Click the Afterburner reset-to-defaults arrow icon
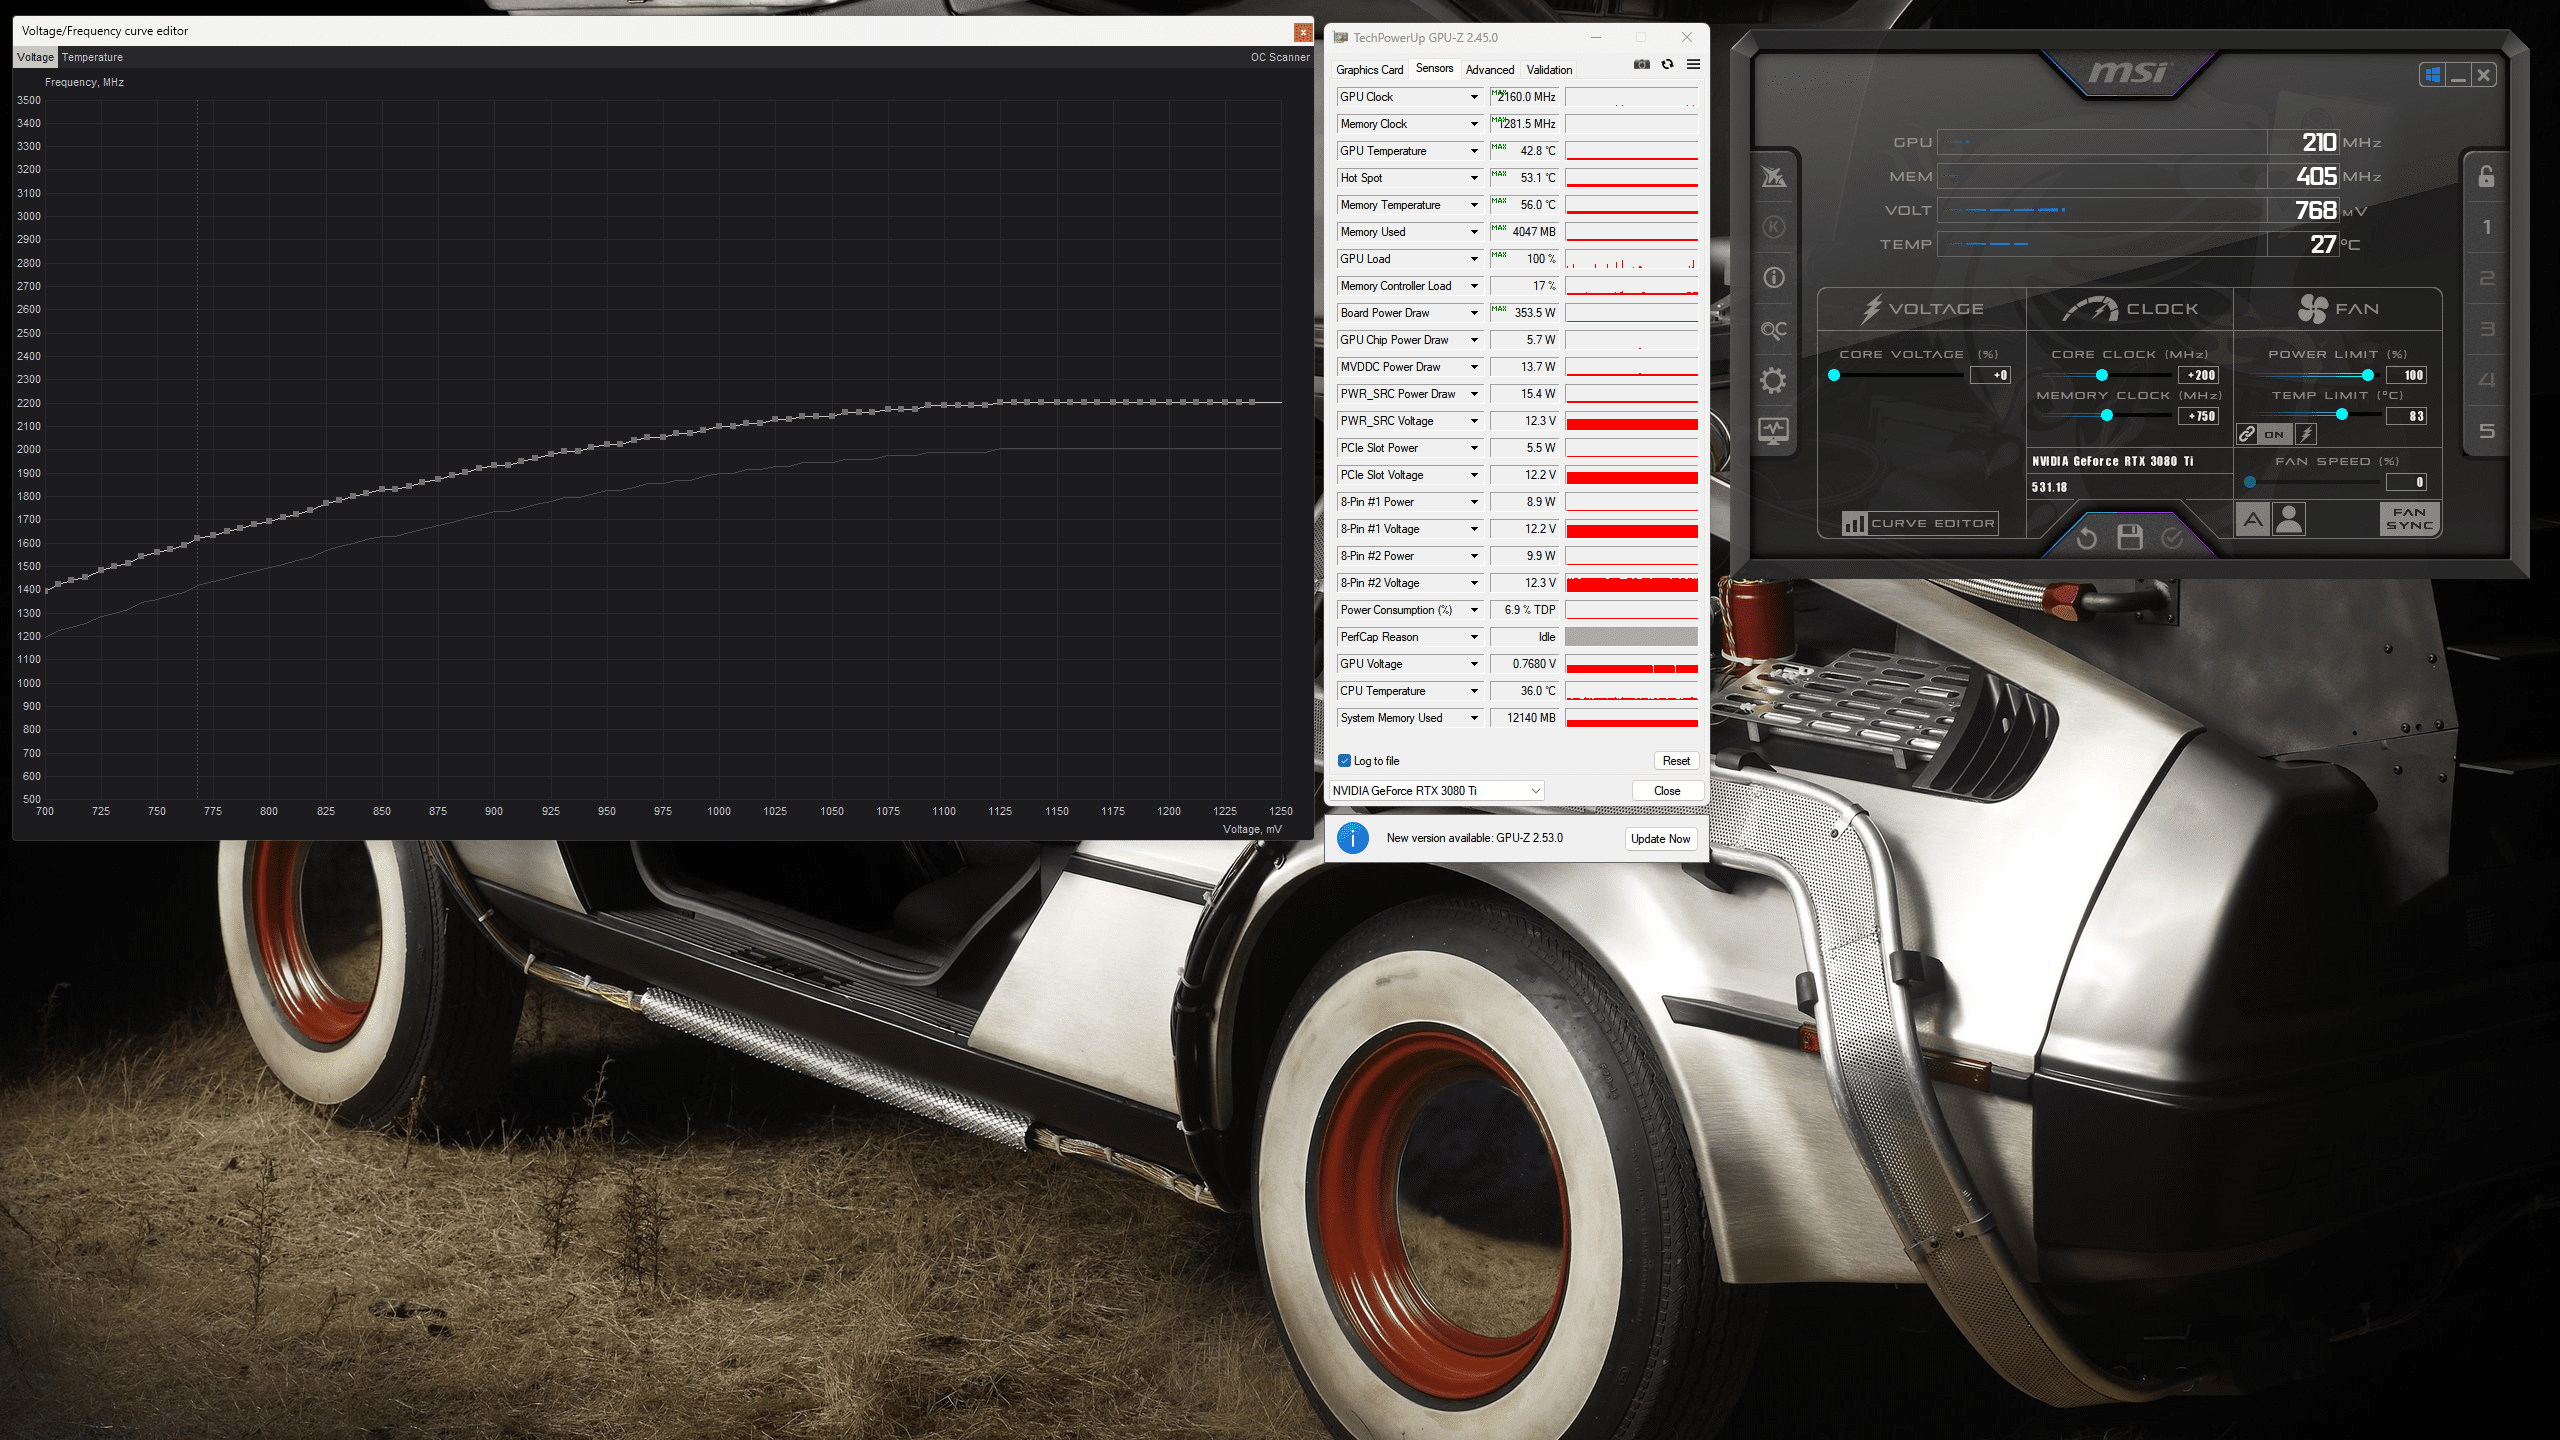Image resolution: width=2560 pixels, height=1440 pixels. (2086, 538)
